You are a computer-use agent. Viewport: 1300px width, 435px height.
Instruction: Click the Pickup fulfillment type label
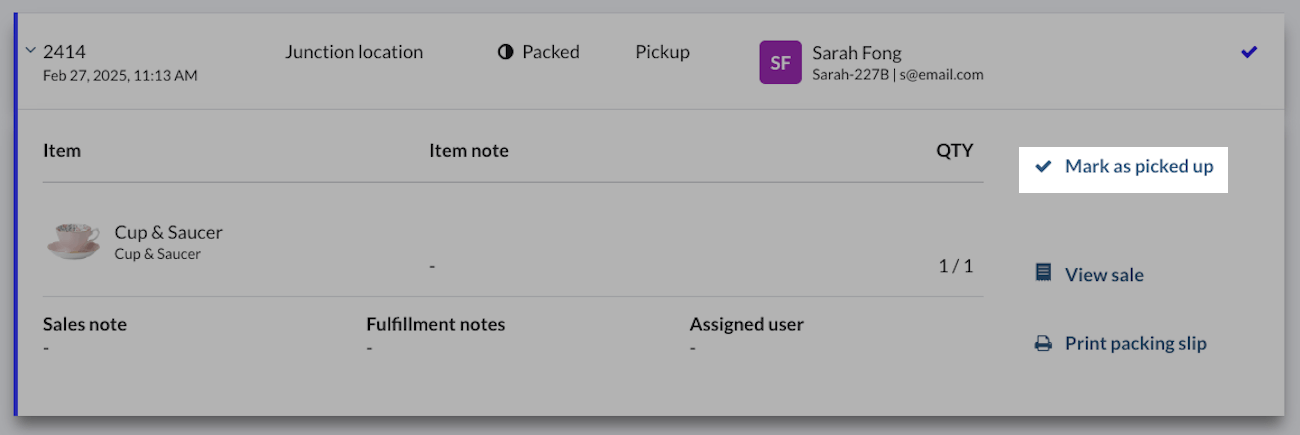[662, 52]
